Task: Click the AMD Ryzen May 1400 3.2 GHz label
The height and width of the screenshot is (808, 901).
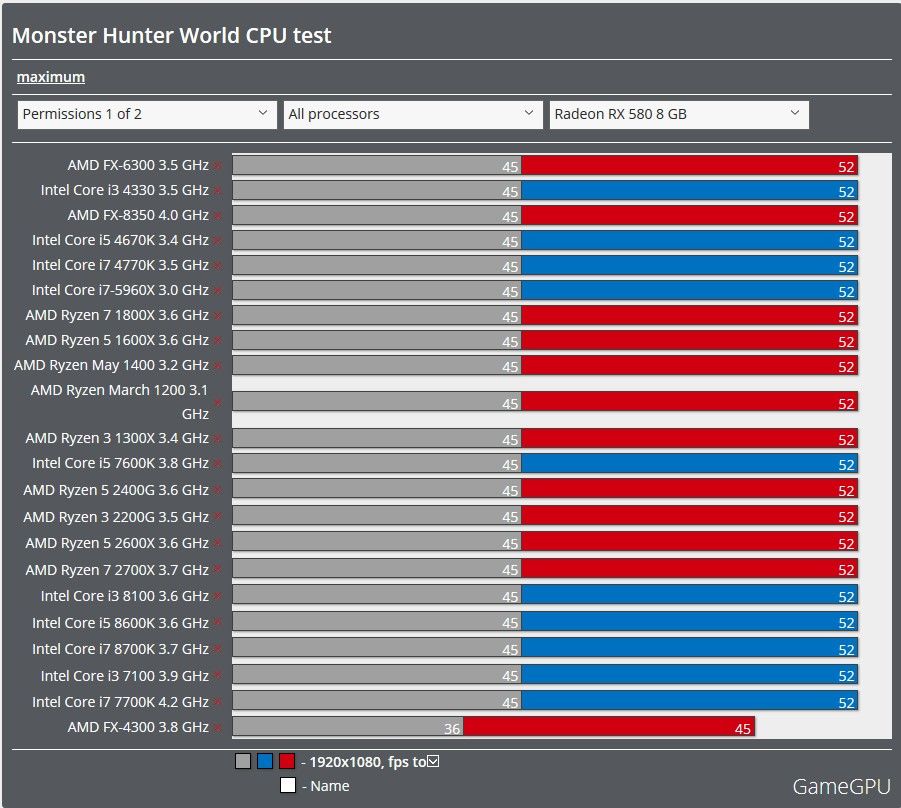Action: coord(111,365)
